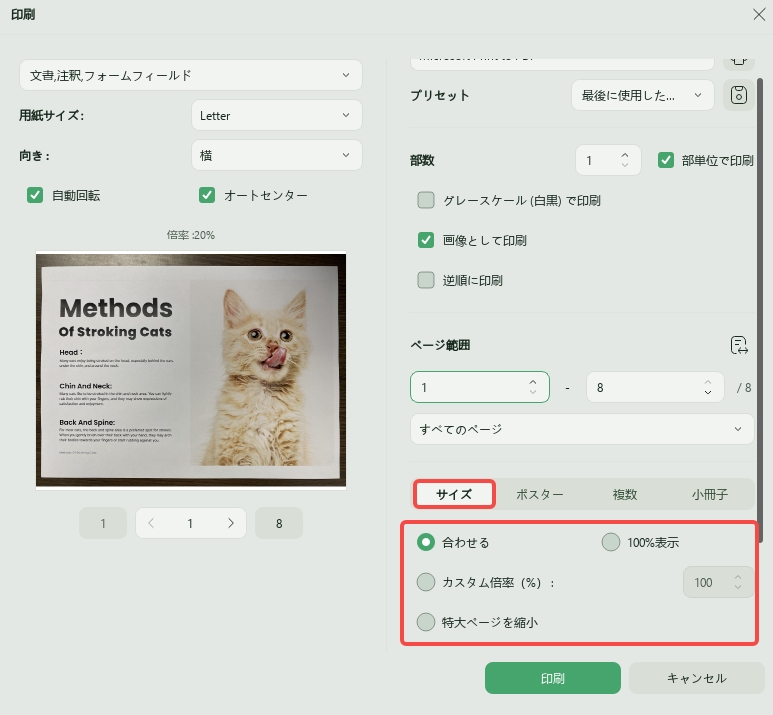
Task: Select the 100%表示 radio option
Action: [610, 542]
